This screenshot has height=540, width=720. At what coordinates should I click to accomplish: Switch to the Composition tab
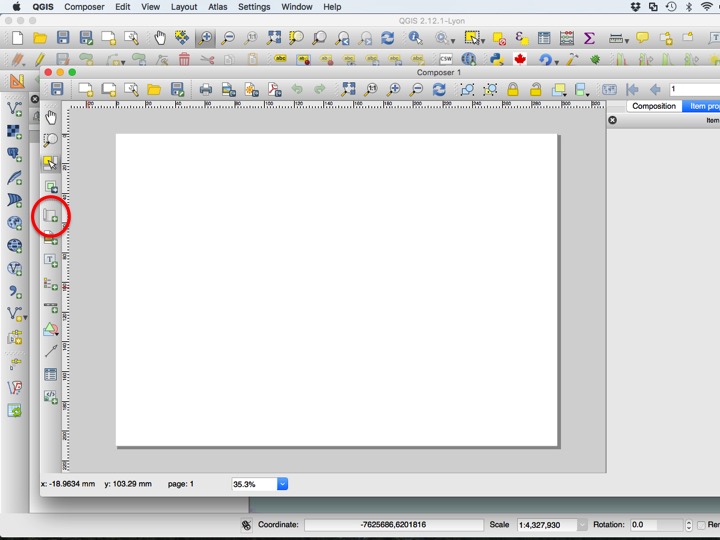pos(654,106)
